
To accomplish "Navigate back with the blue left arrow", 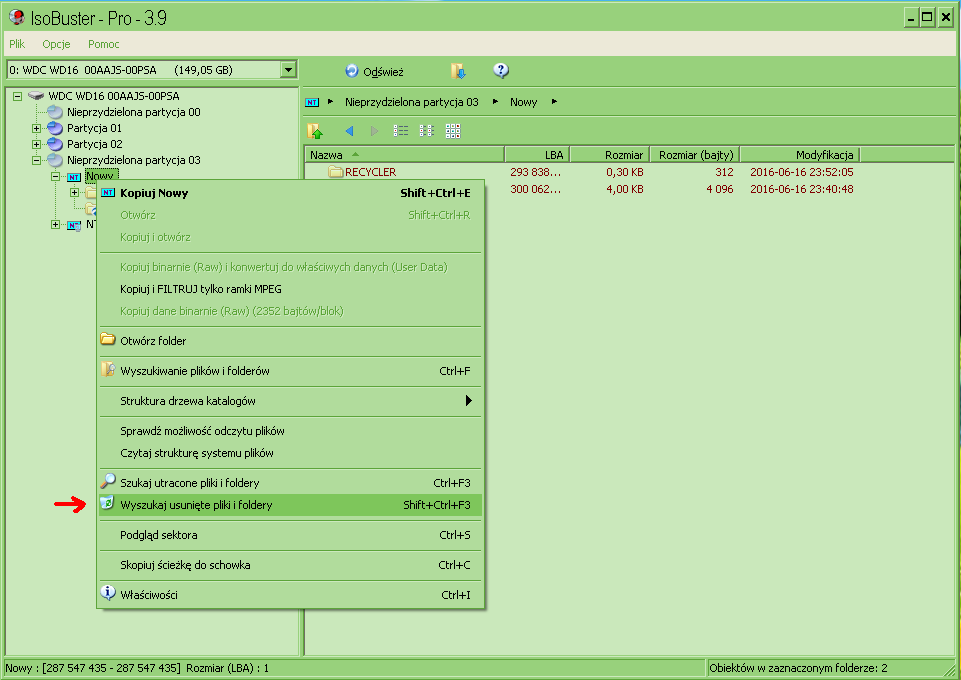I will coord(349,130).
